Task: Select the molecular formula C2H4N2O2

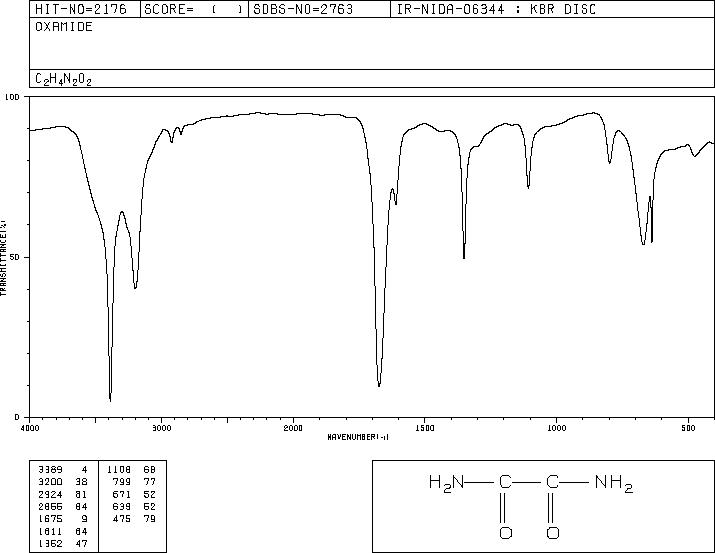Action: click(x=63, y=79)
